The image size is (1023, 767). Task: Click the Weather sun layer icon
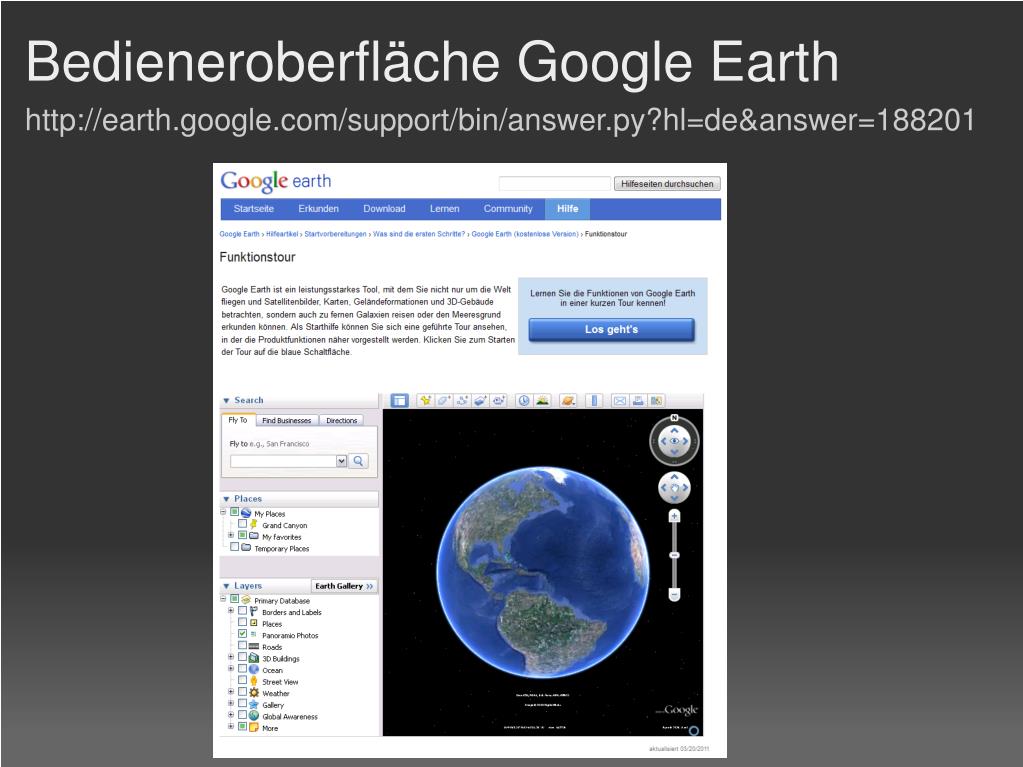(x=254, y=693)
